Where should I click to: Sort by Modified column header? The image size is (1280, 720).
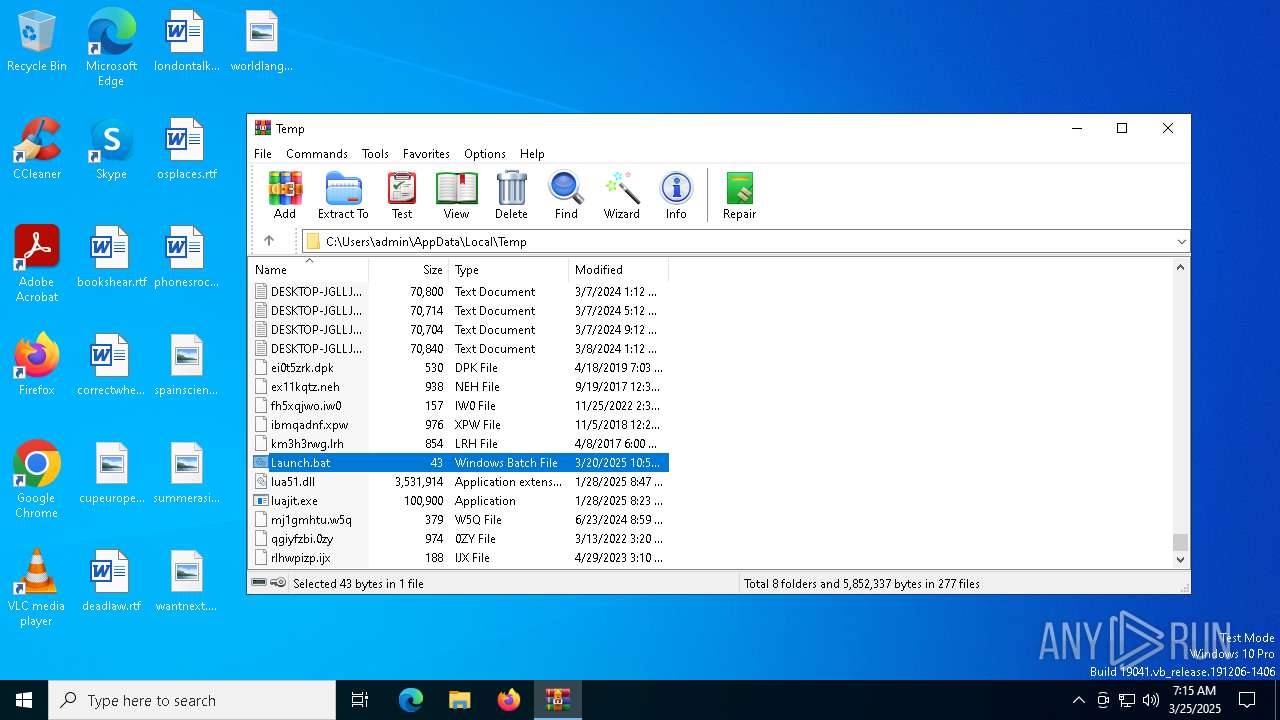tap(619, 270)
